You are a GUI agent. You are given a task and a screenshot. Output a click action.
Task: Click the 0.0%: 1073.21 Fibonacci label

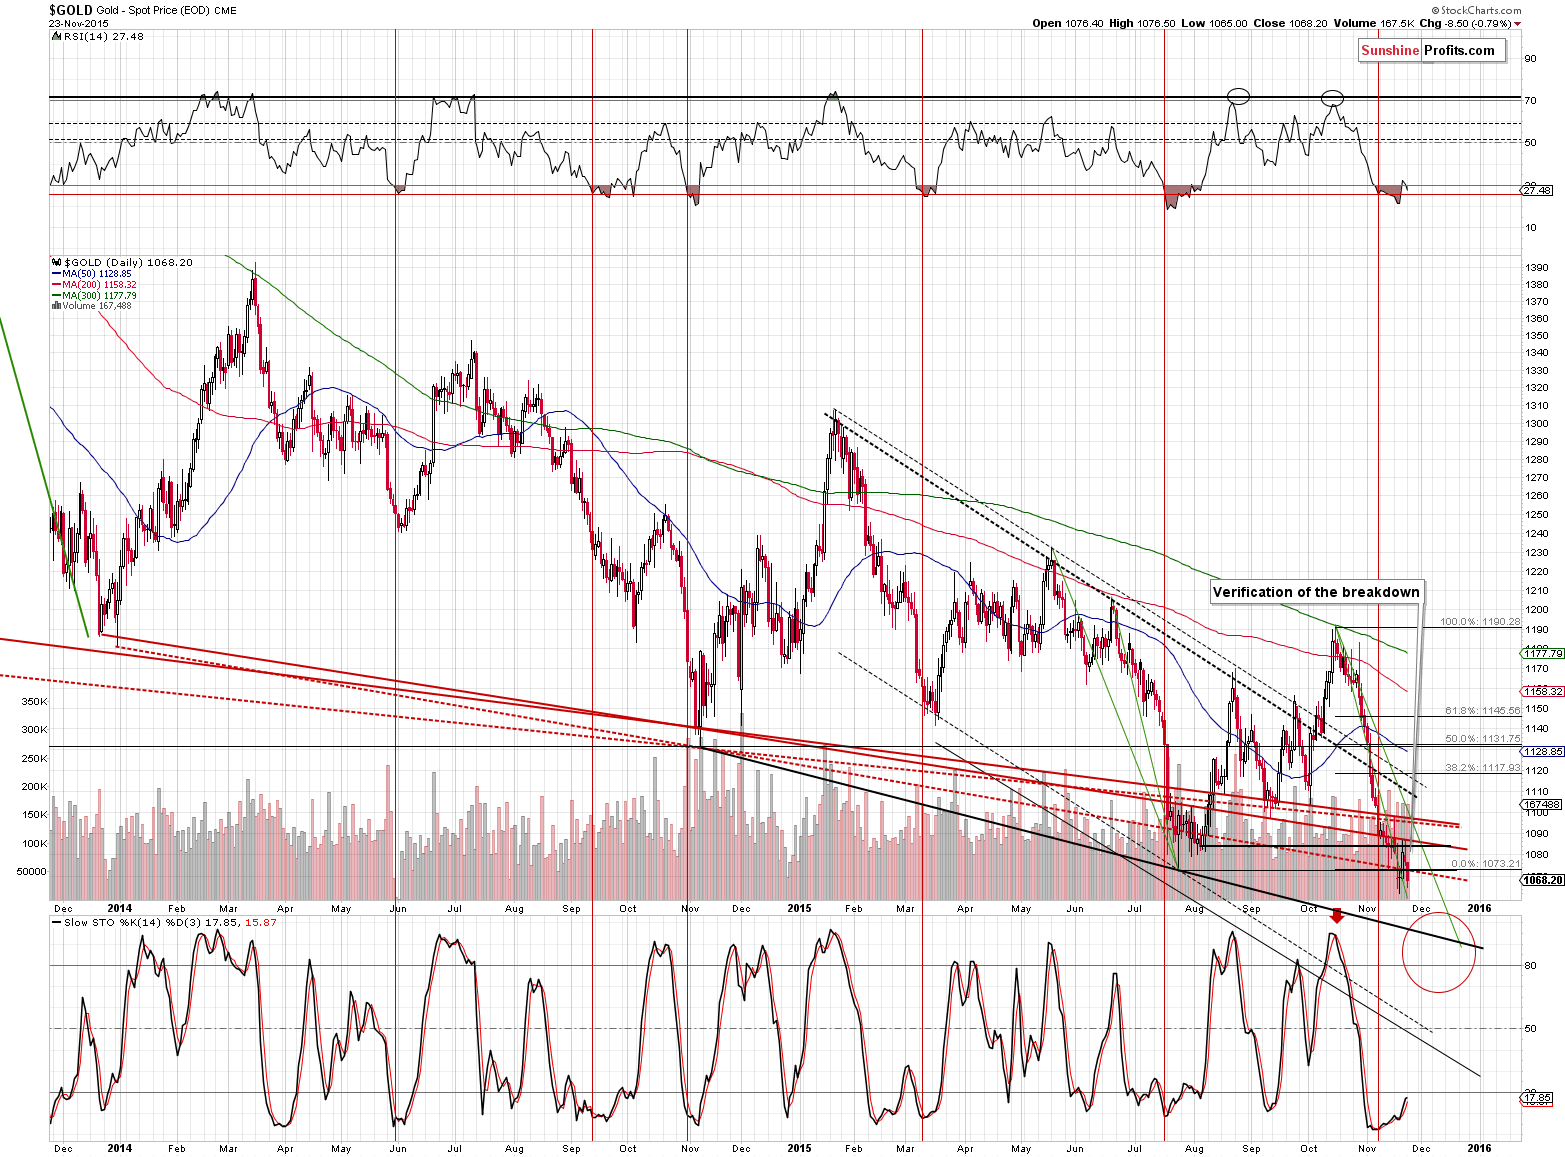coord(1486,864)
